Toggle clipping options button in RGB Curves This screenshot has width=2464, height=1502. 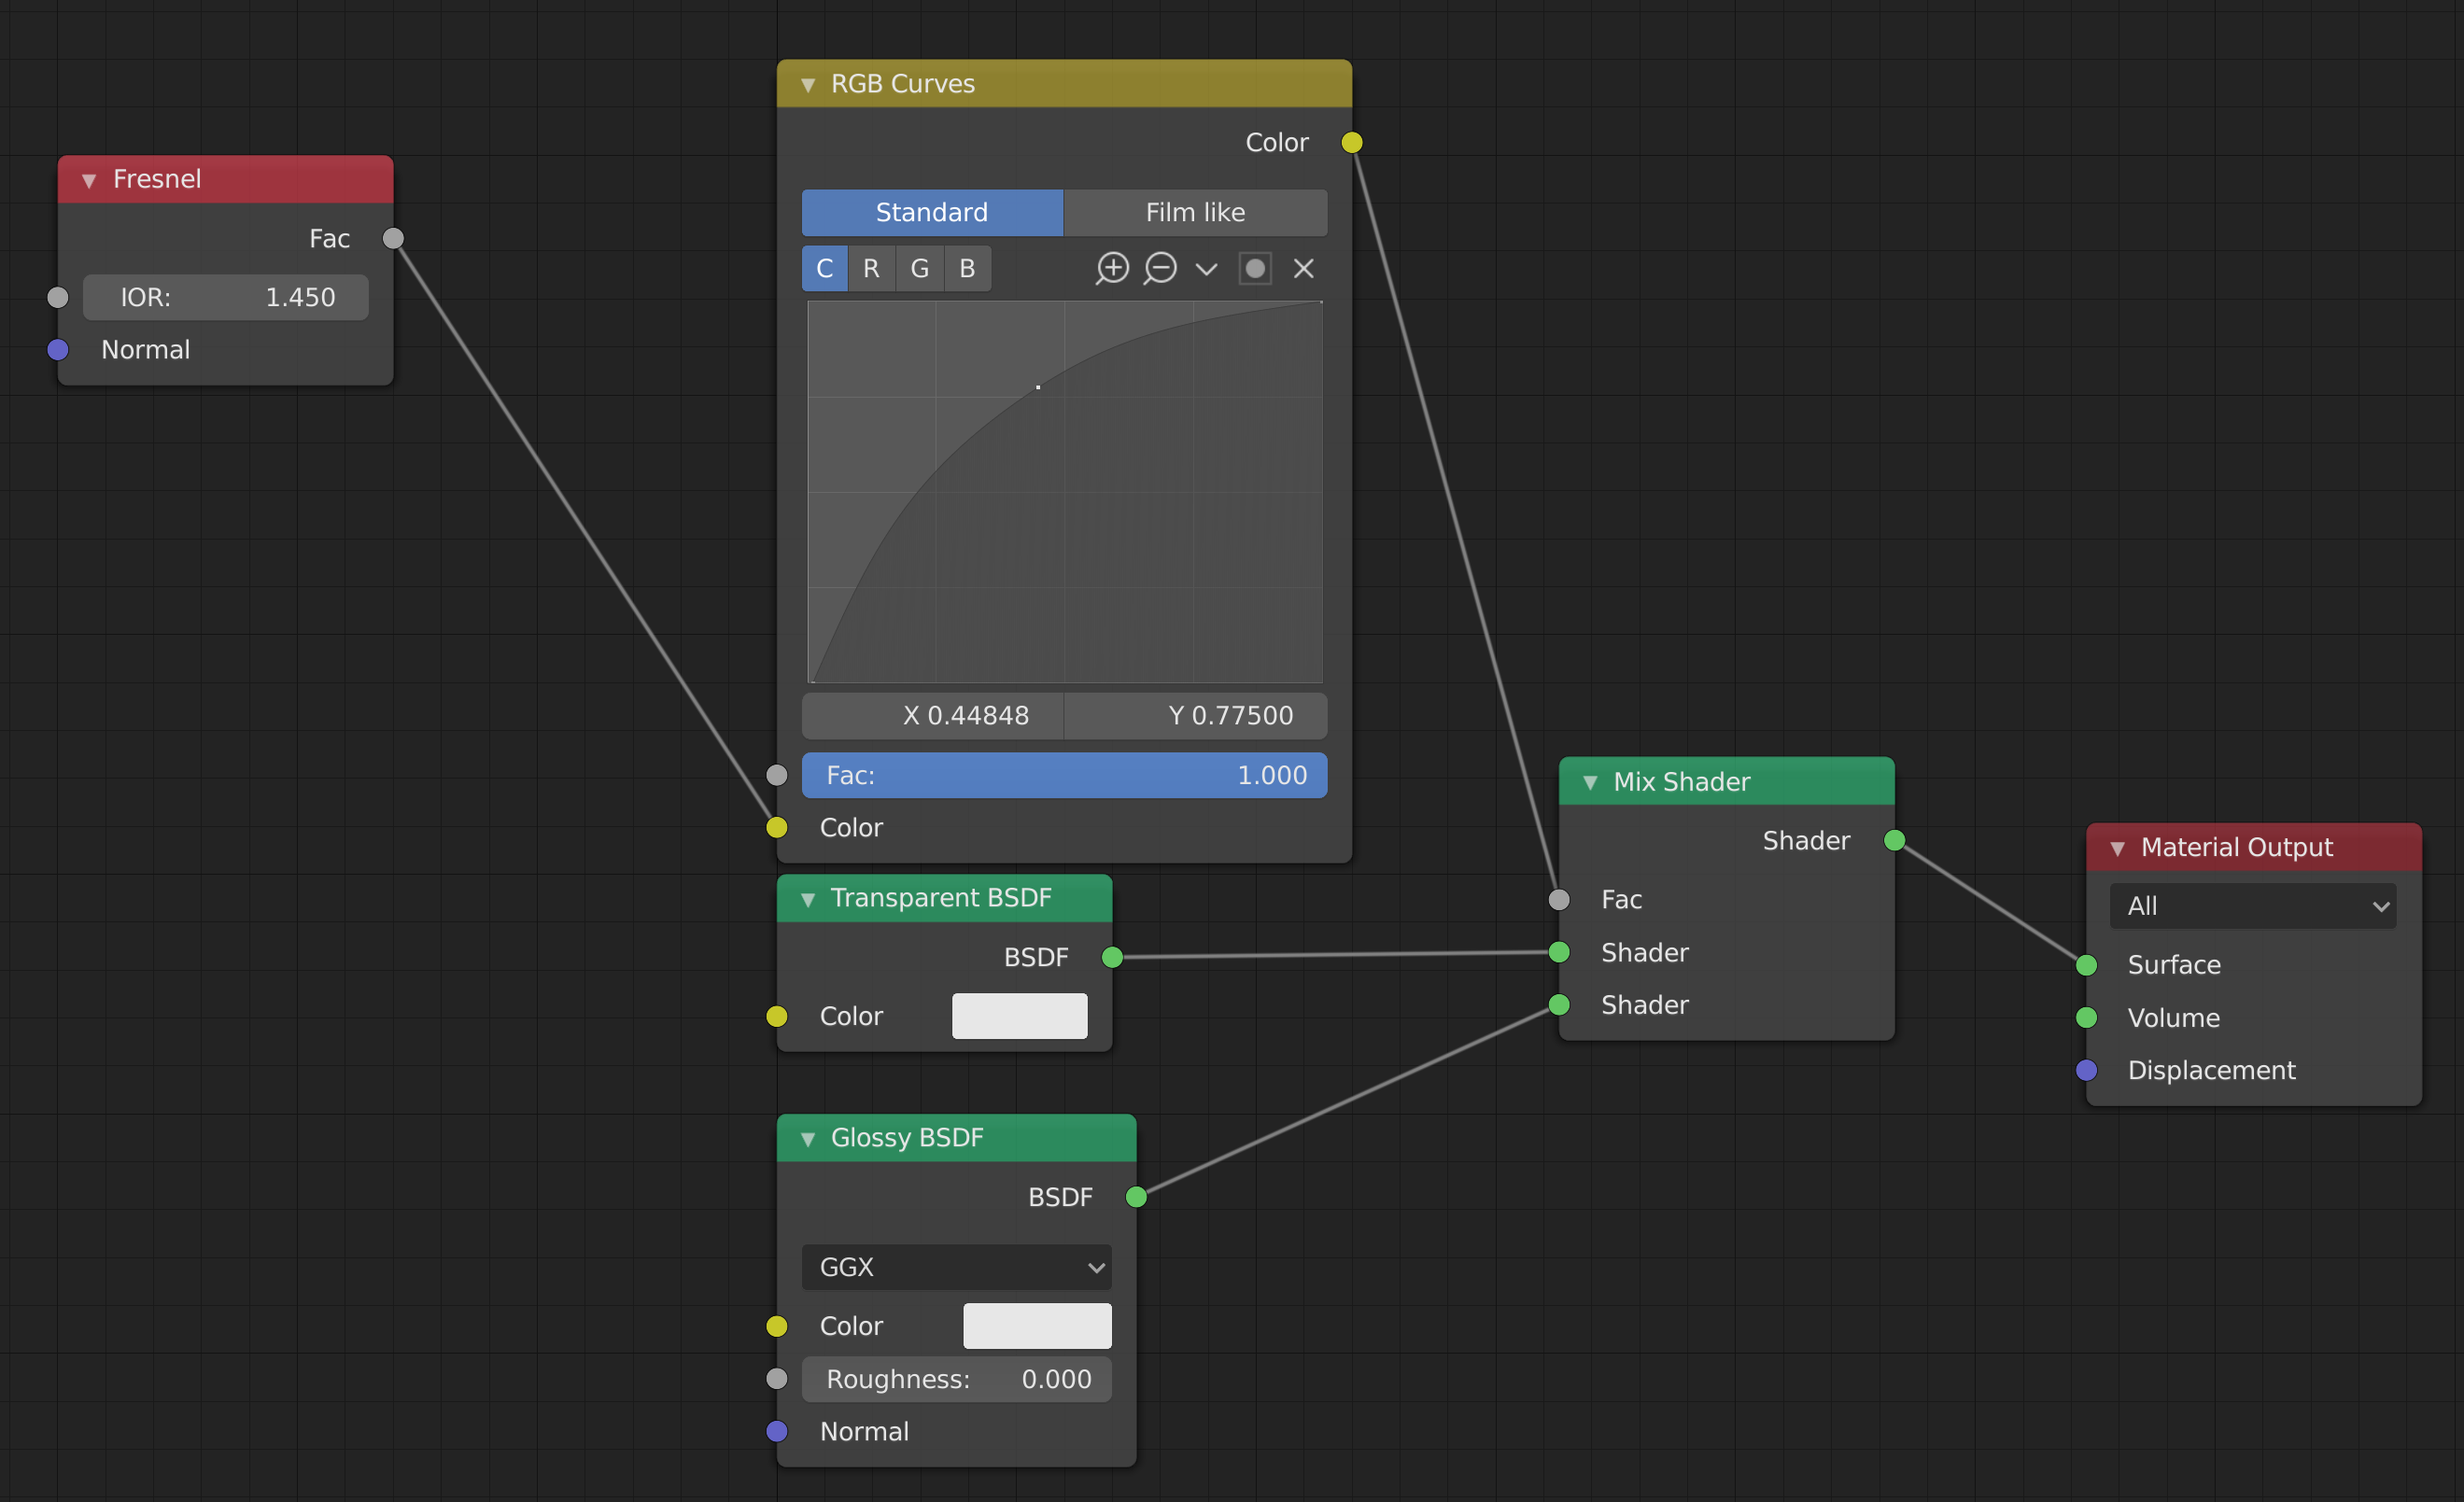(1255, 268)
